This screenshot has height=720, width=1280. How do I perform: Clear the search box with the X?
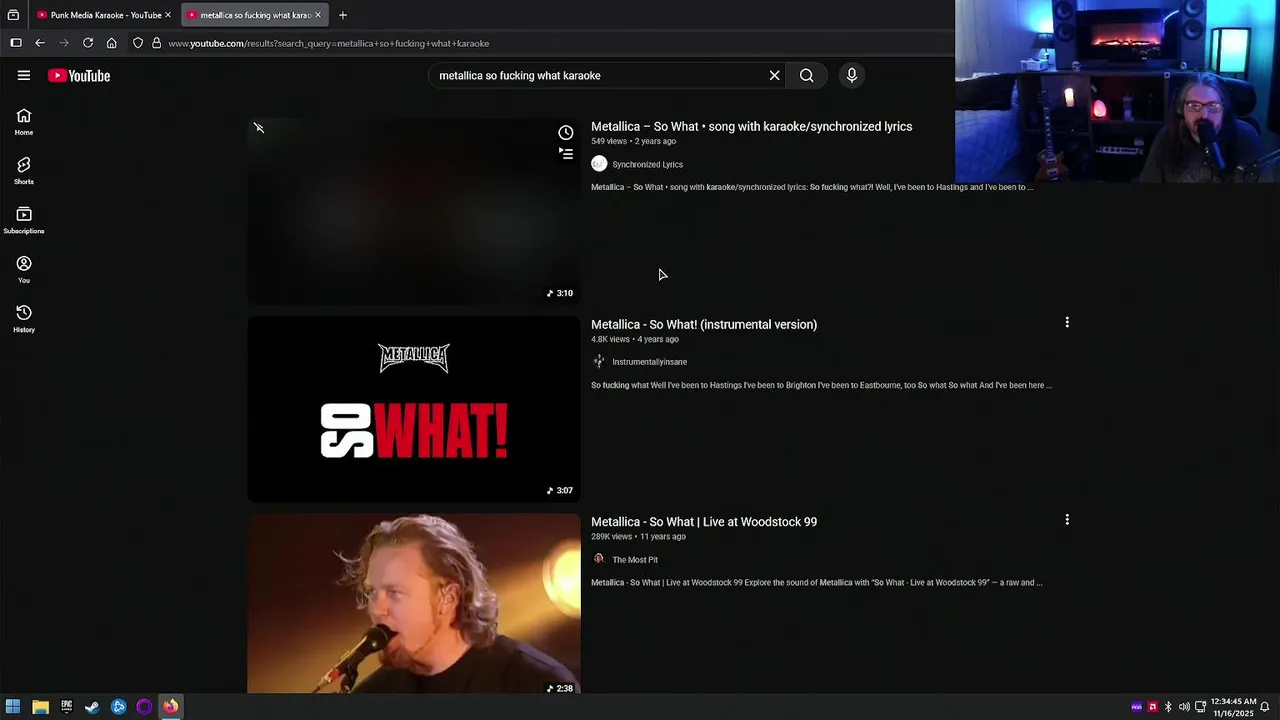774,75
